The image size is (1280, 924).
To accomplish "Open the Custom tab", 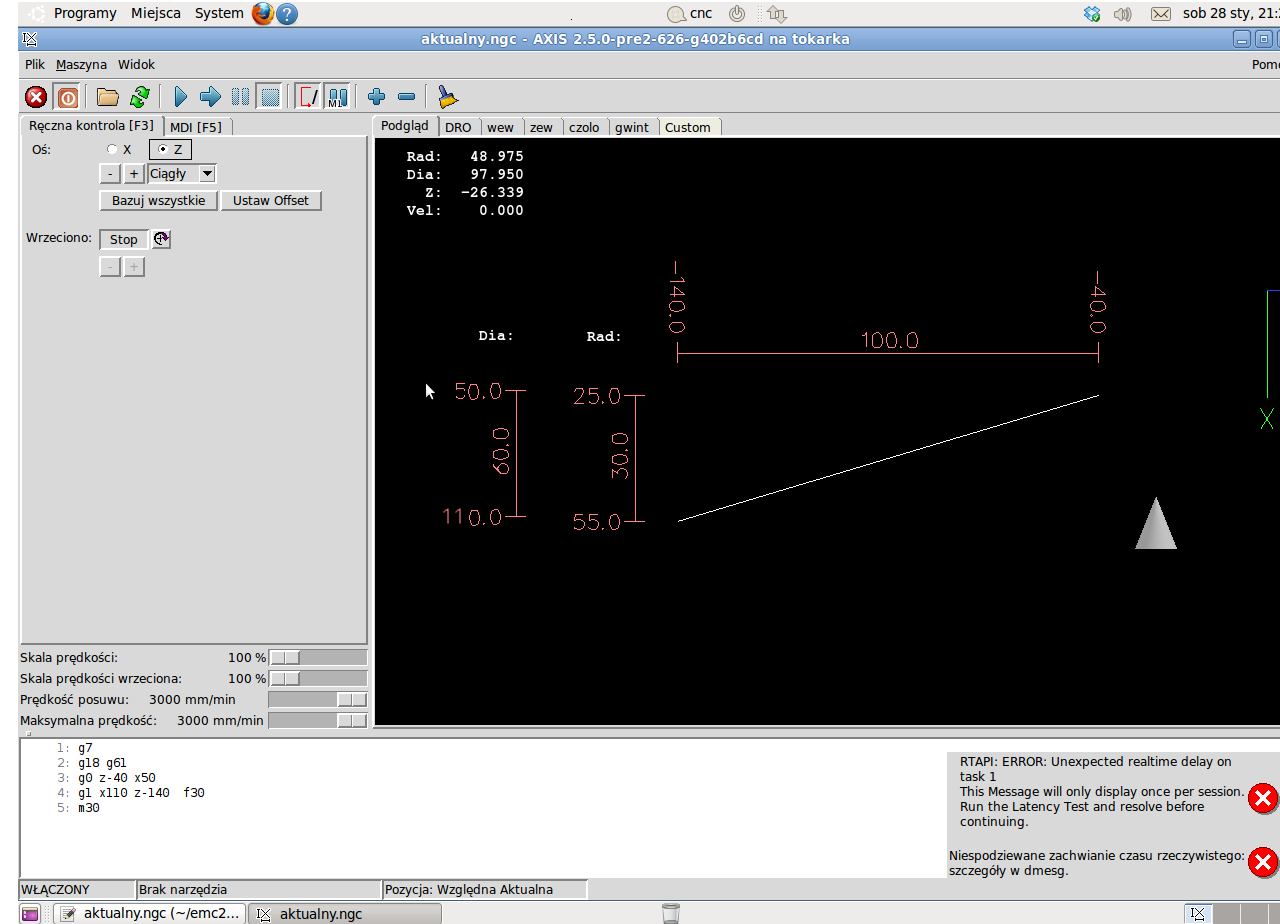I will pyautogui.click(x=688, y=127).
